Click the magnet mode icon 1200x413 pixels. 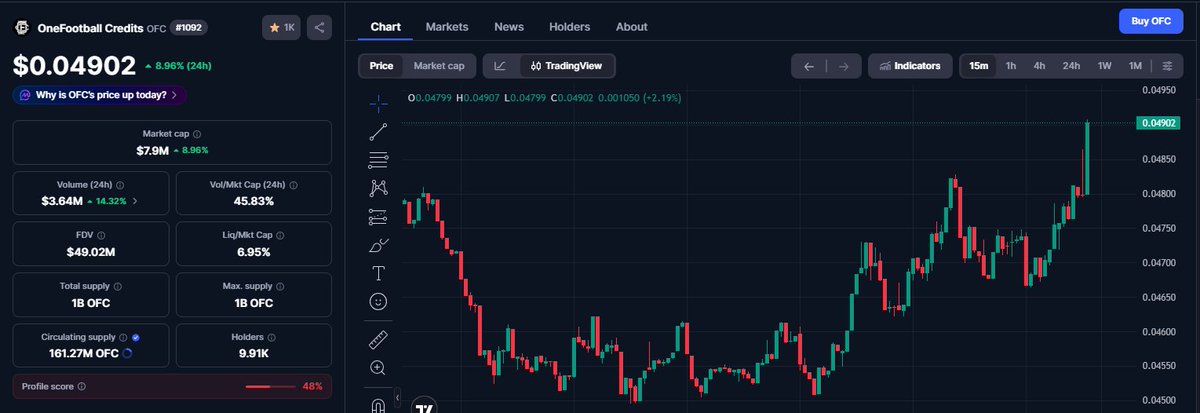379,405
